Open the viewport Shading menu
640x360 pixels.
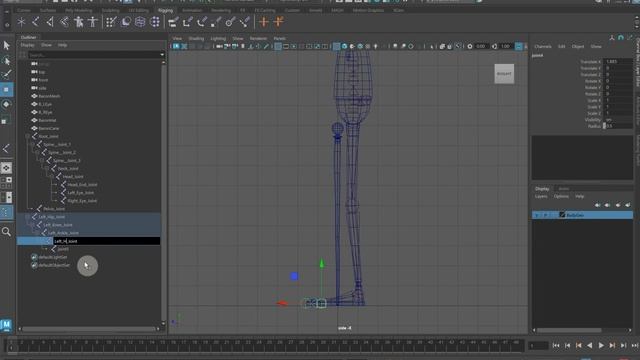point(196,38)
